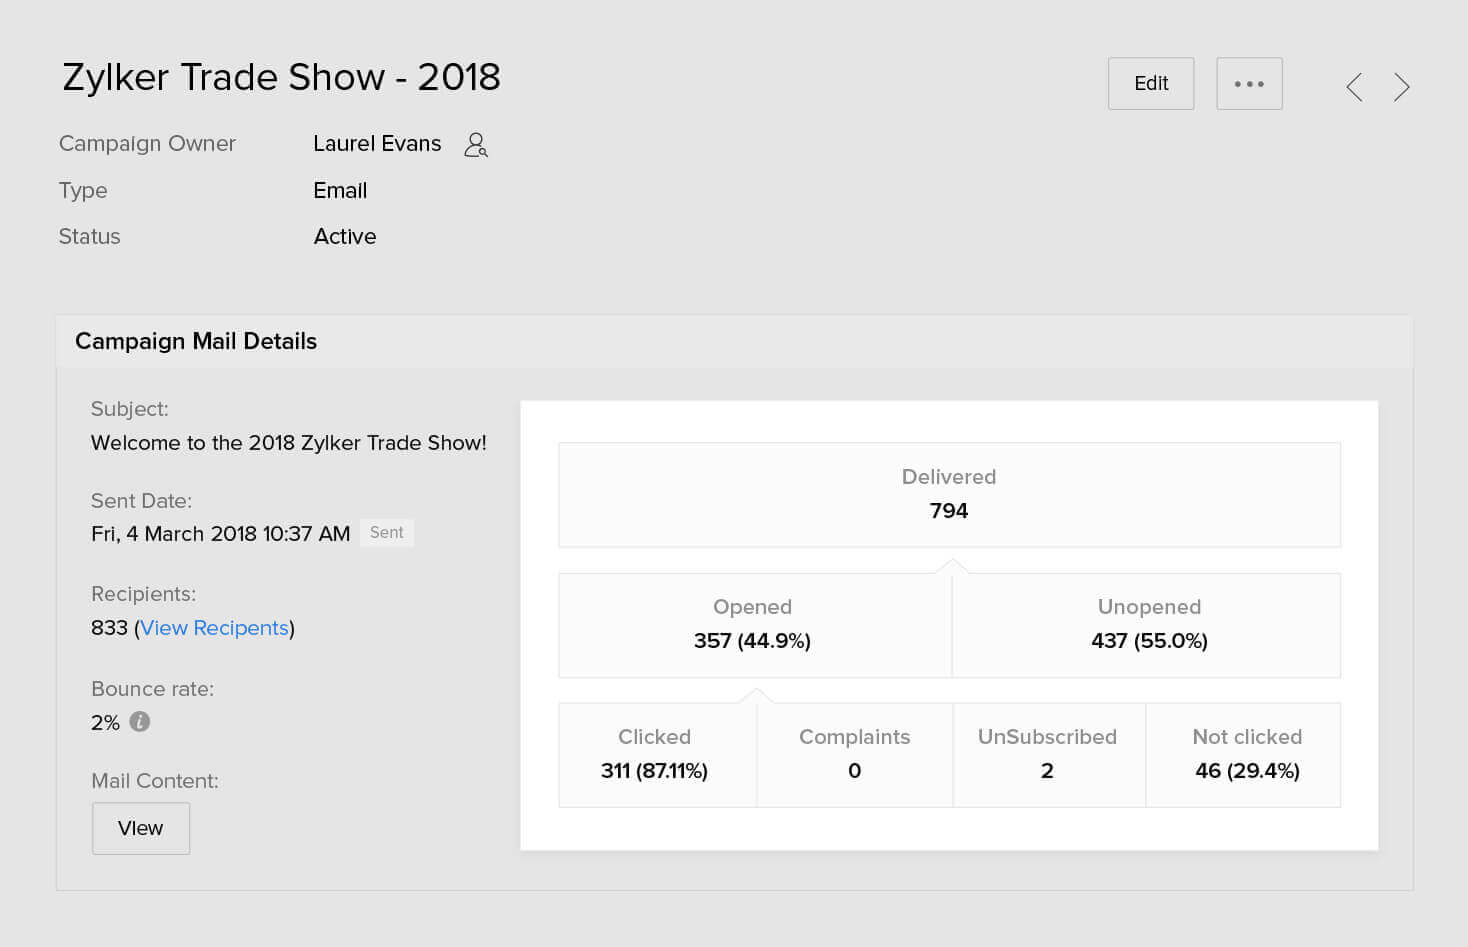Click the Campaign Mail Details section header
The height and width of the screenshot is (947, 1468).
click(x=196, y=341)
